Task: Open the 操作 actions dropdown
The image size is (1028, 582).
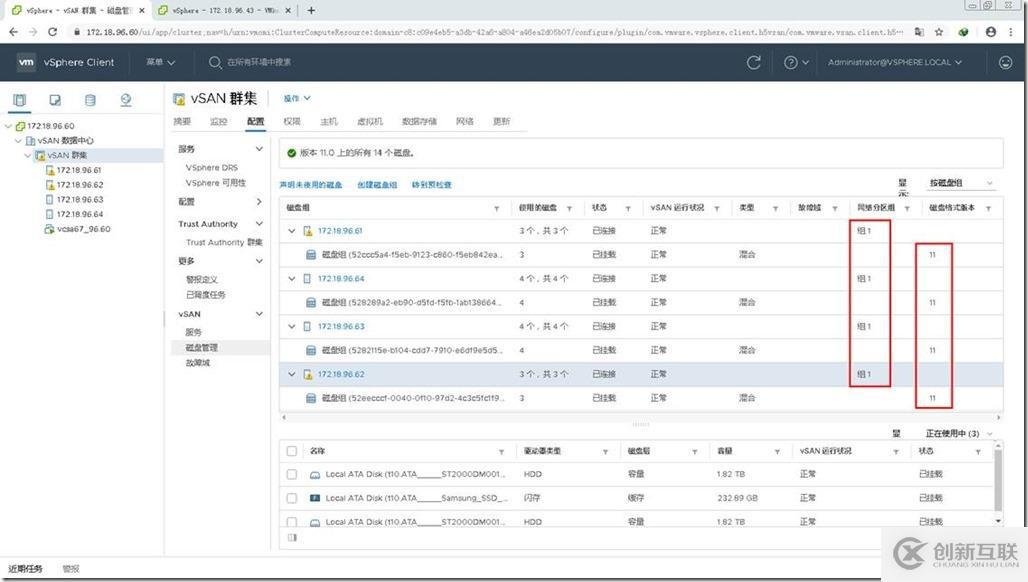Action: (x=297, y=98)
